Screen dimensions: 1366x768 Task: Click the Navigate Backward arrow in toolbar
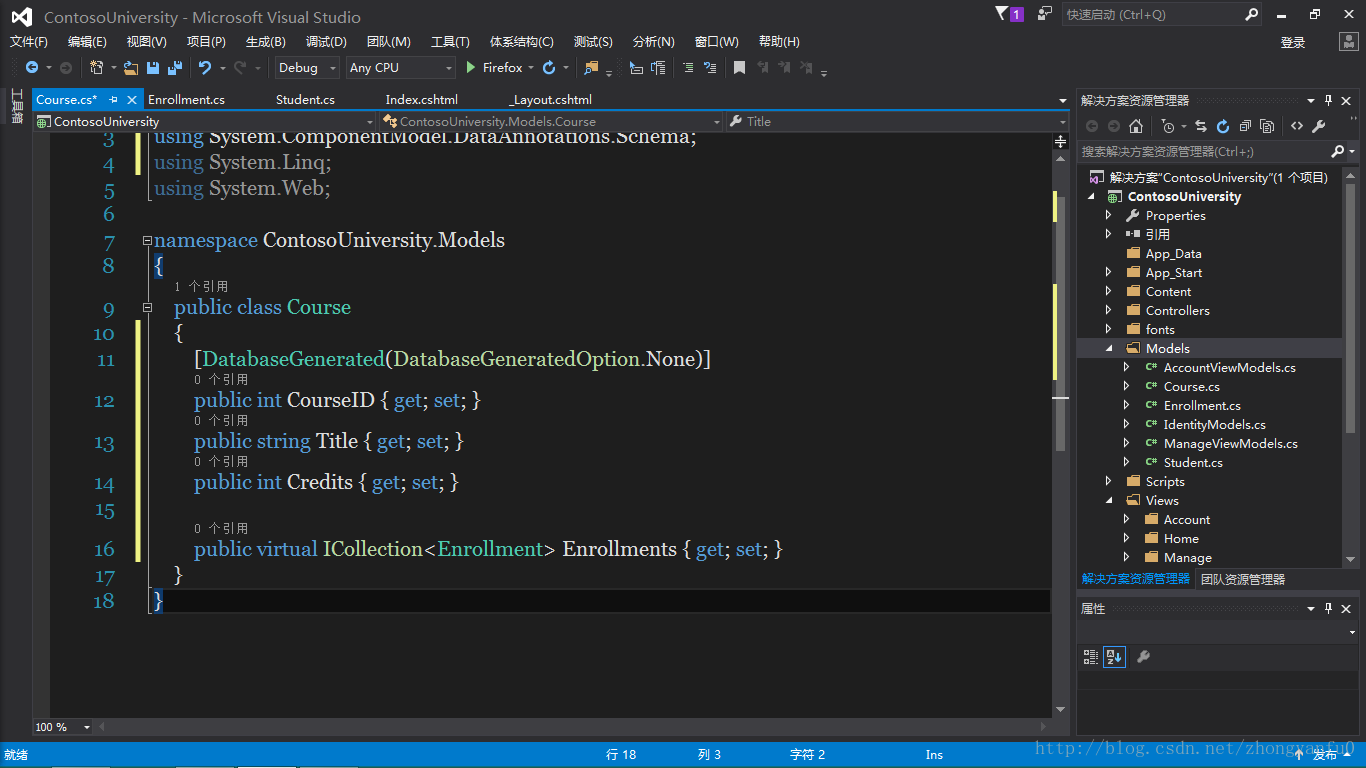[x=32, y=68]
